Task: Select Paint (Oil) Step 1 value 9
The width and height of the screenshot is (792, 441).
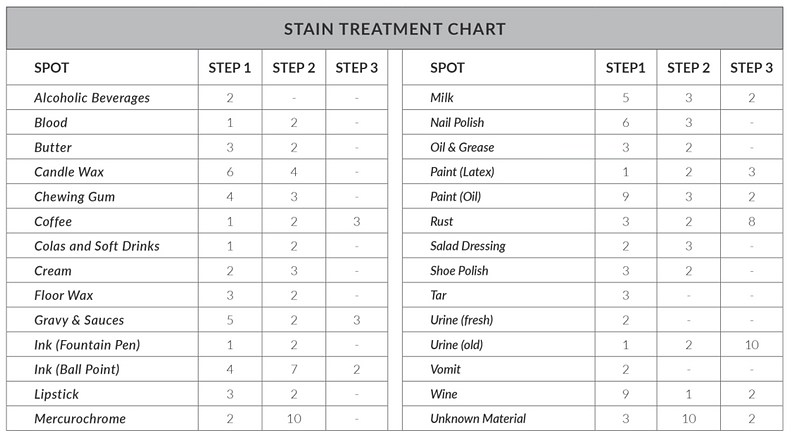Action: click(x=625, y=197)
